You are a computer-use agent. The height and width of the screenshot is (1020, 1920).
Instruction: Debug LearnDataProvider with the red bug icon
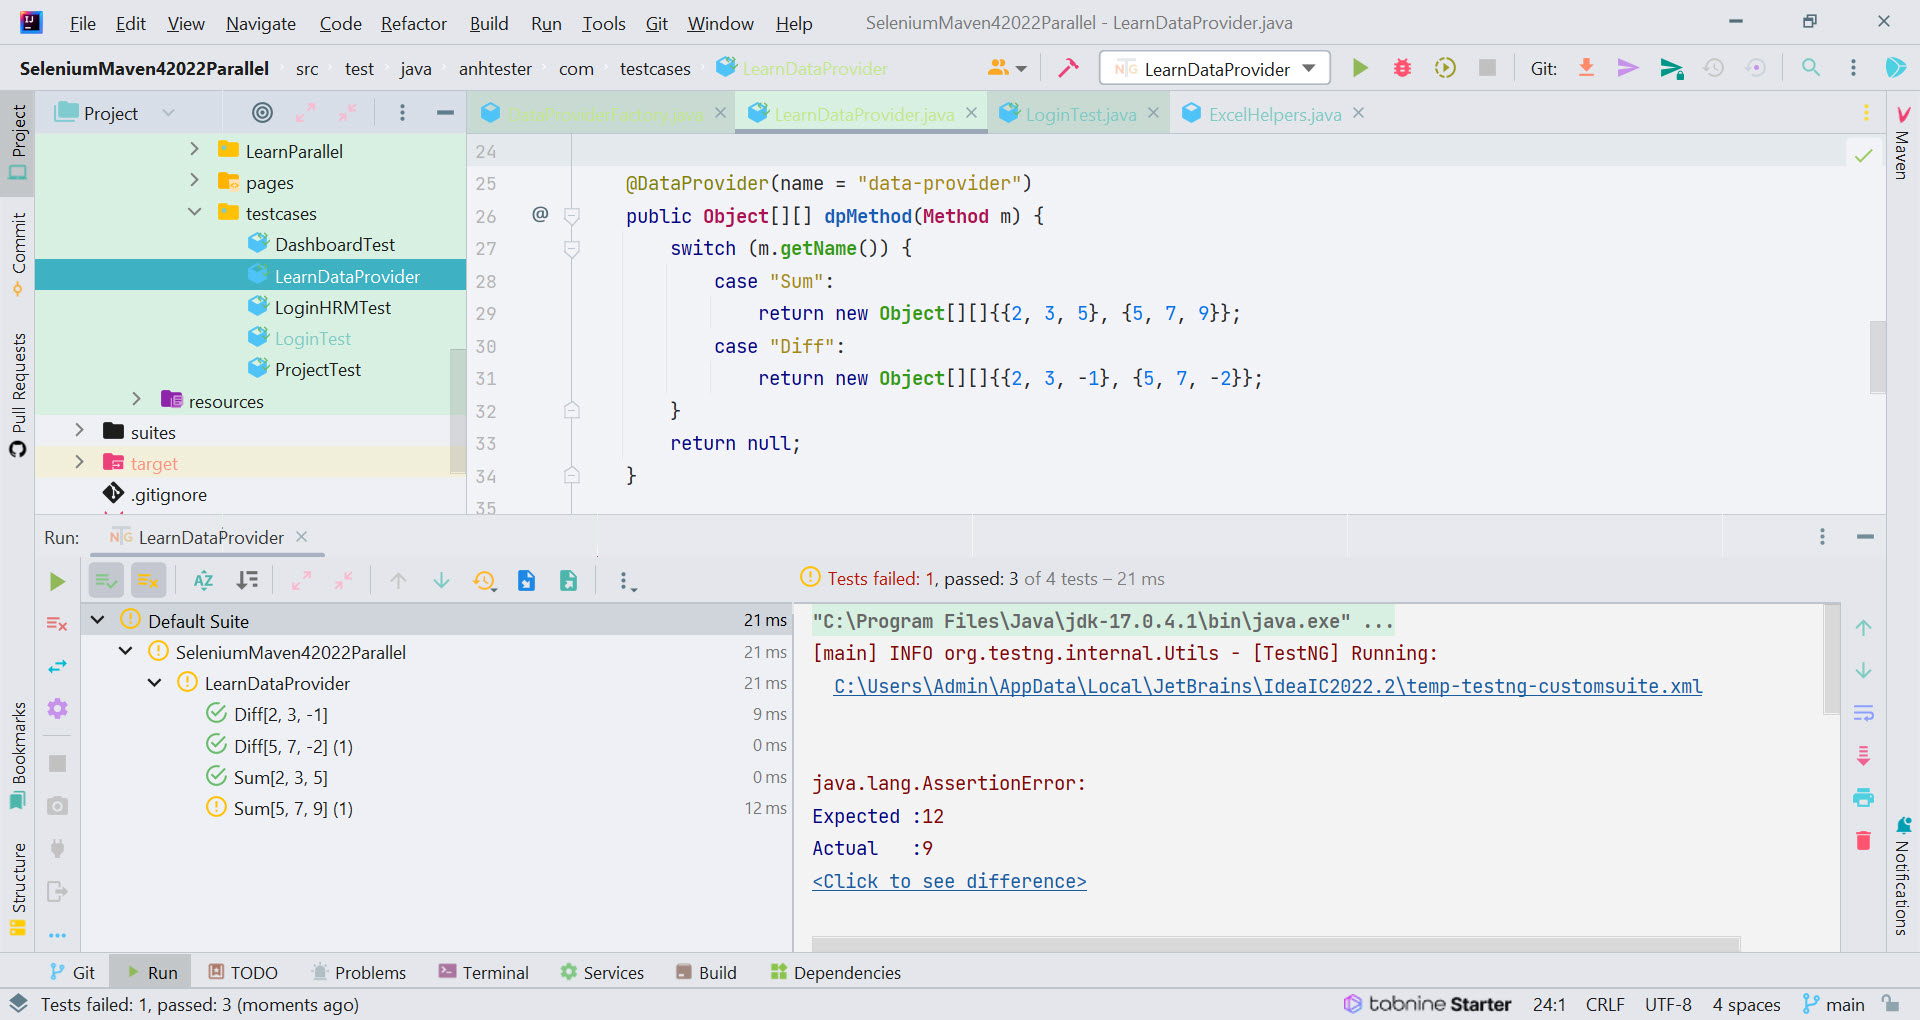(x=1403, y=68)
